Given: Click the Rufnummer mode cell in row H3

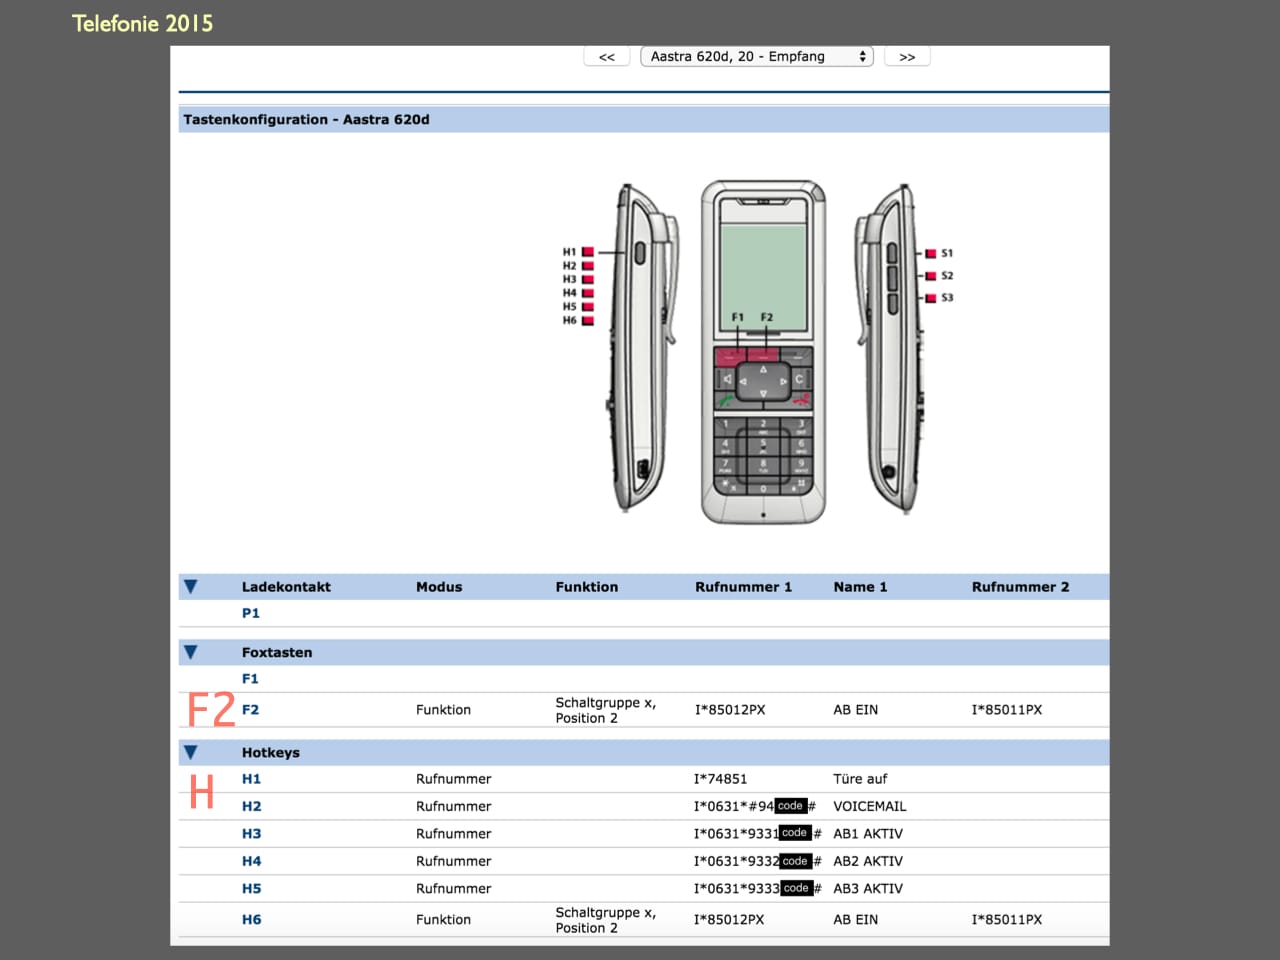Looking at the screenshot, I should click(454, 834).
